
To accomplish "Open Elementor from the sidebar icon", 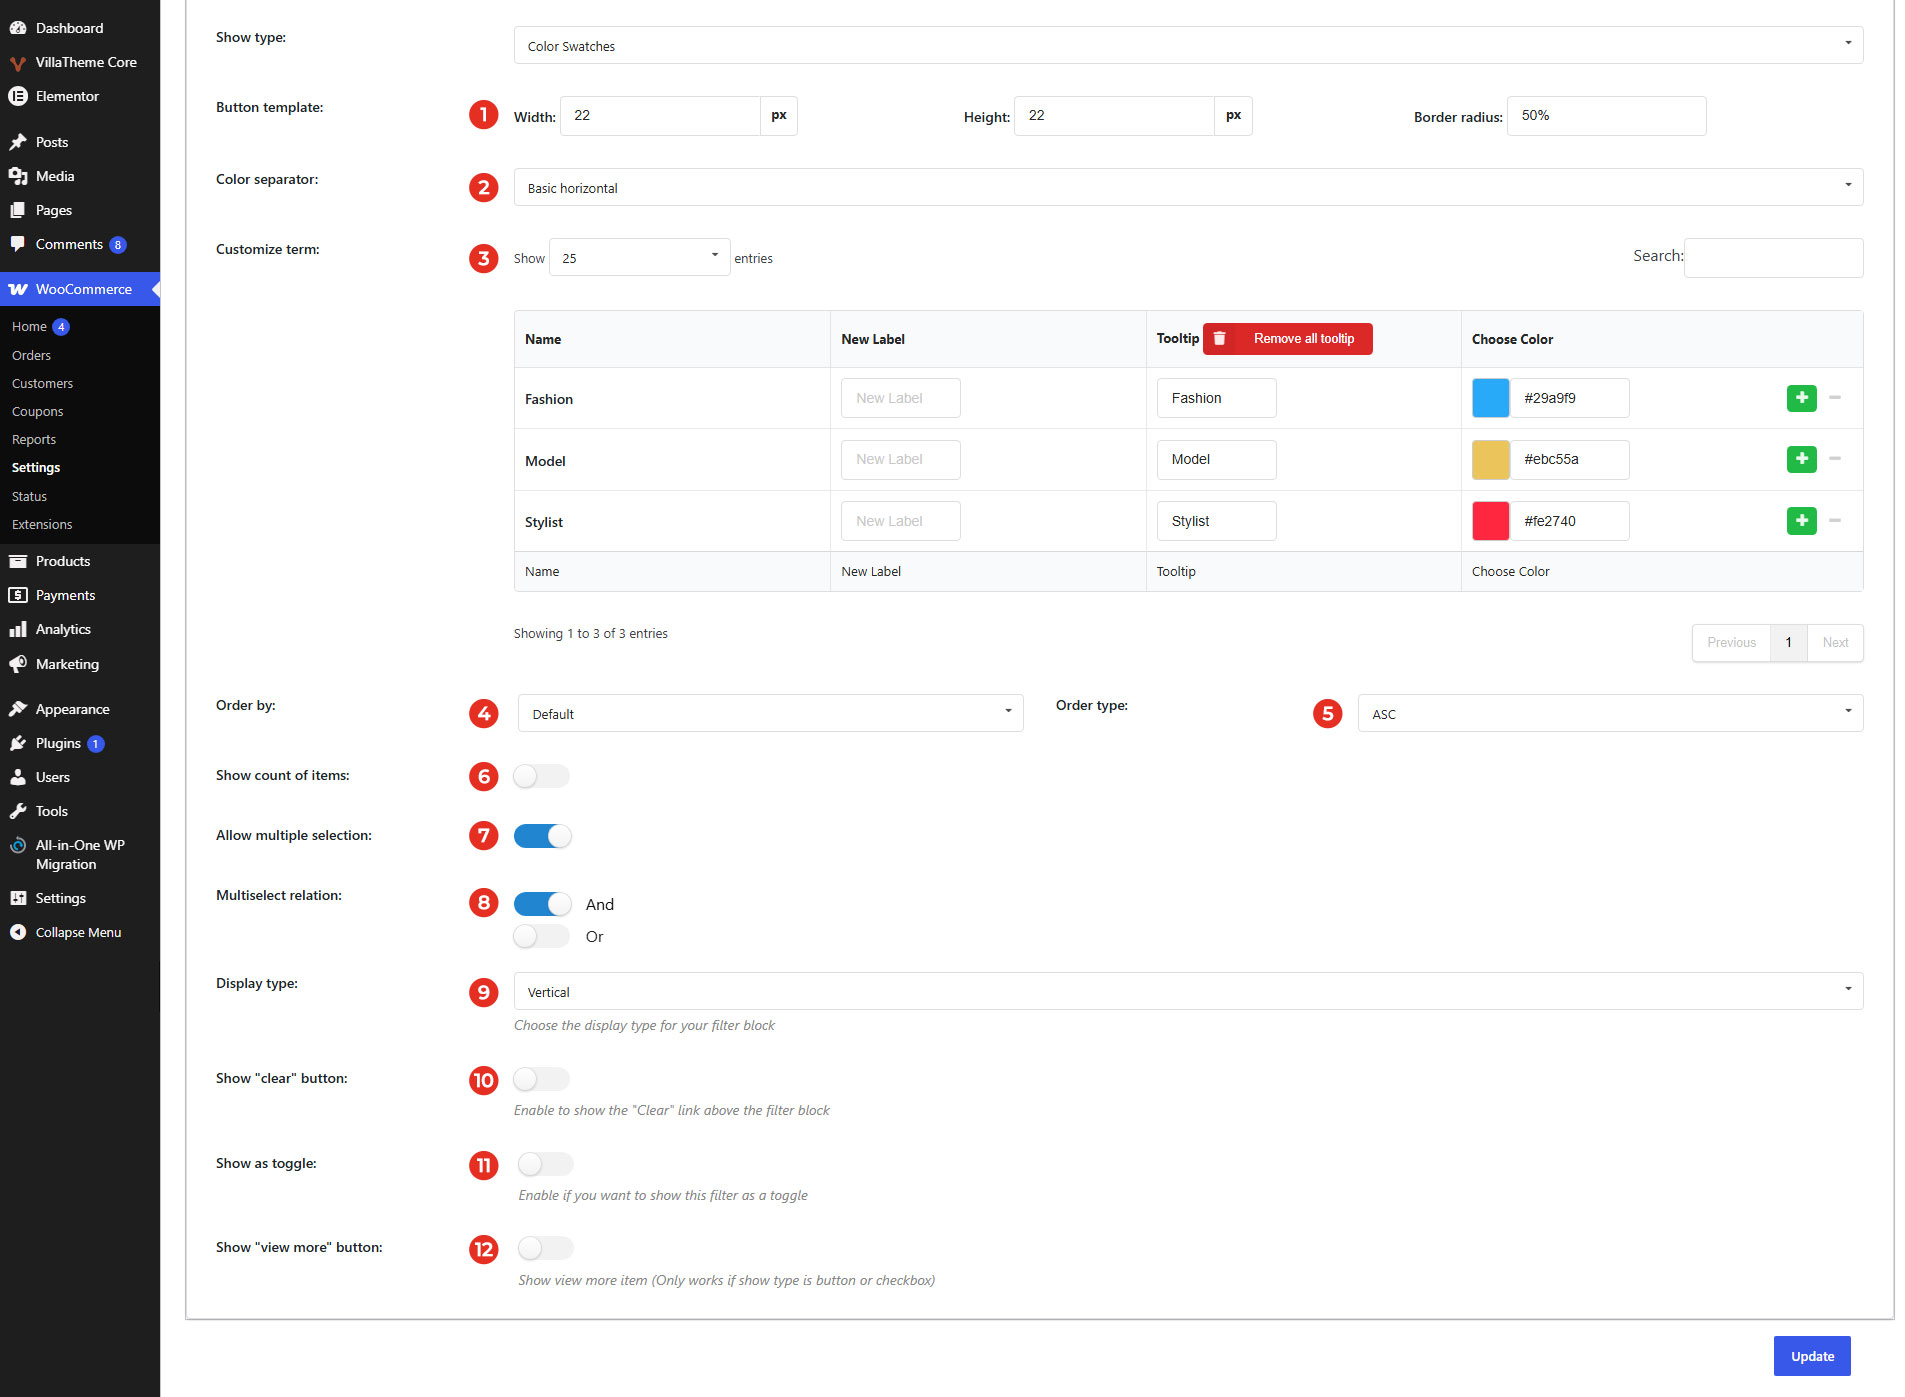I will pos(18,96).
